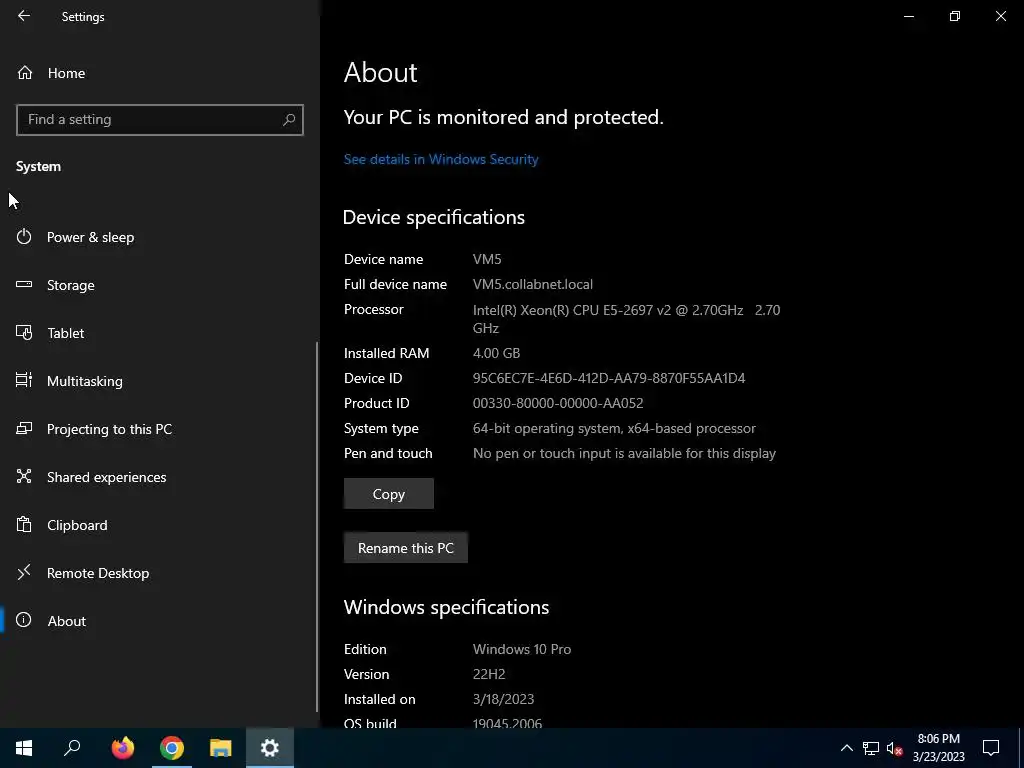1024x768 pixels.
Task: Open the notification Action Center icon
Action: (x=991, y=748)
